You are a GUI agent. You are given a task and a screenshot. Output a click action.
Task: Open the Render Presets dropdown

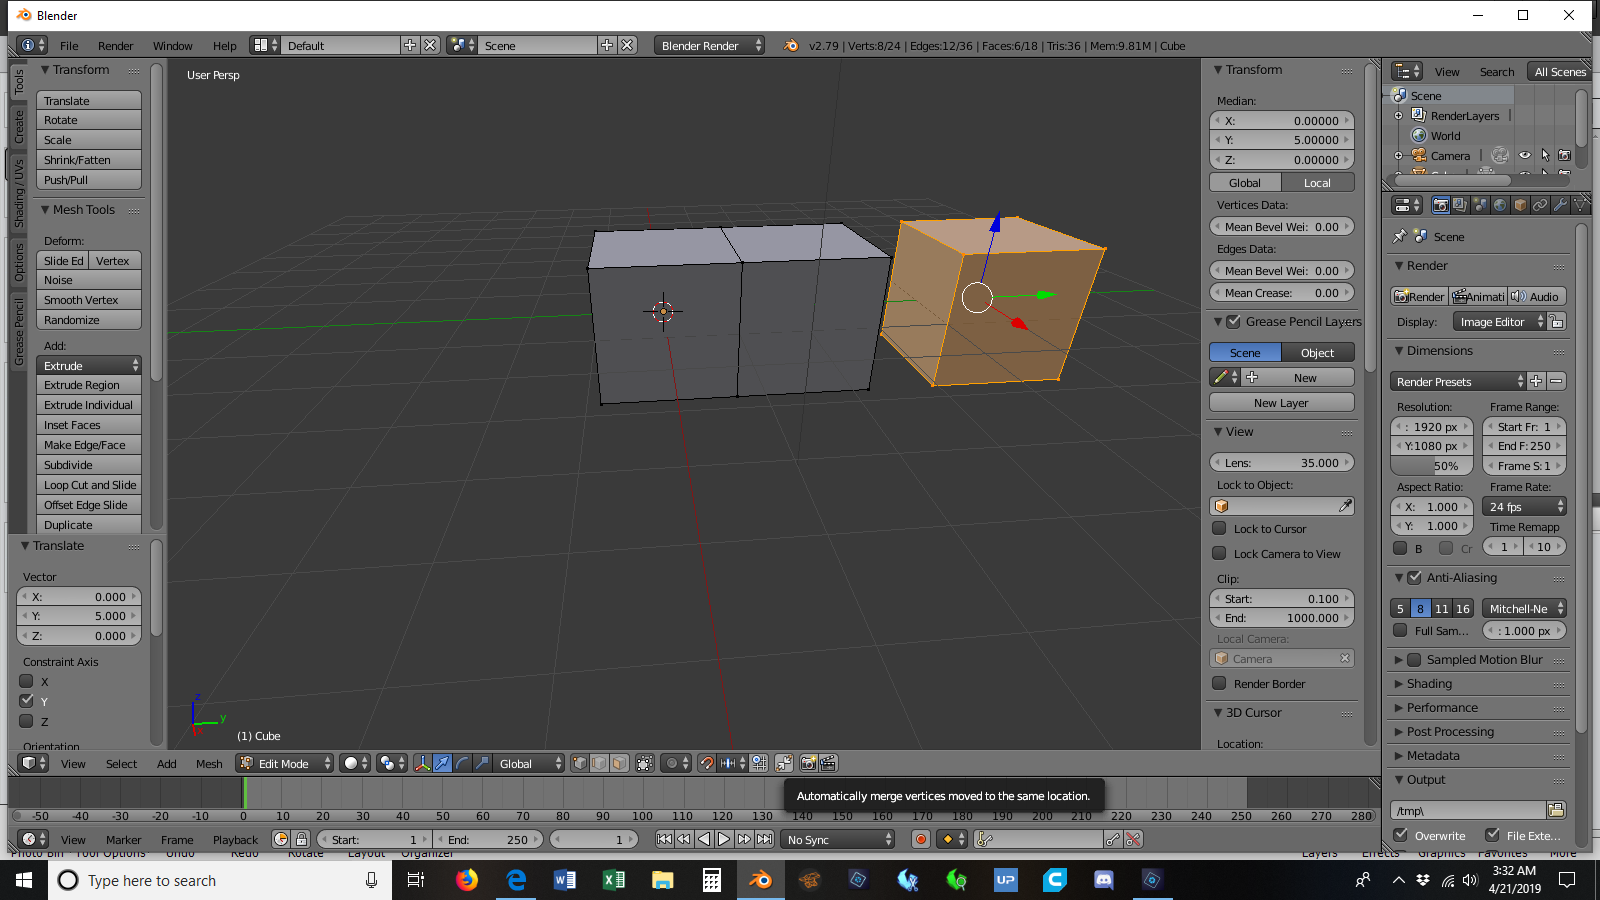[1459, 381]
